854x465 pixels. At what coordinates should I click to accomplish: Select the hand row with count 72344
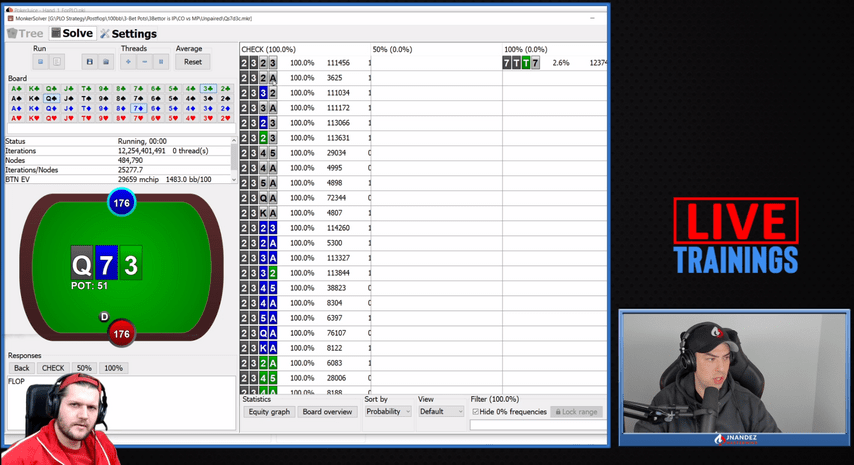click(305, 198)
